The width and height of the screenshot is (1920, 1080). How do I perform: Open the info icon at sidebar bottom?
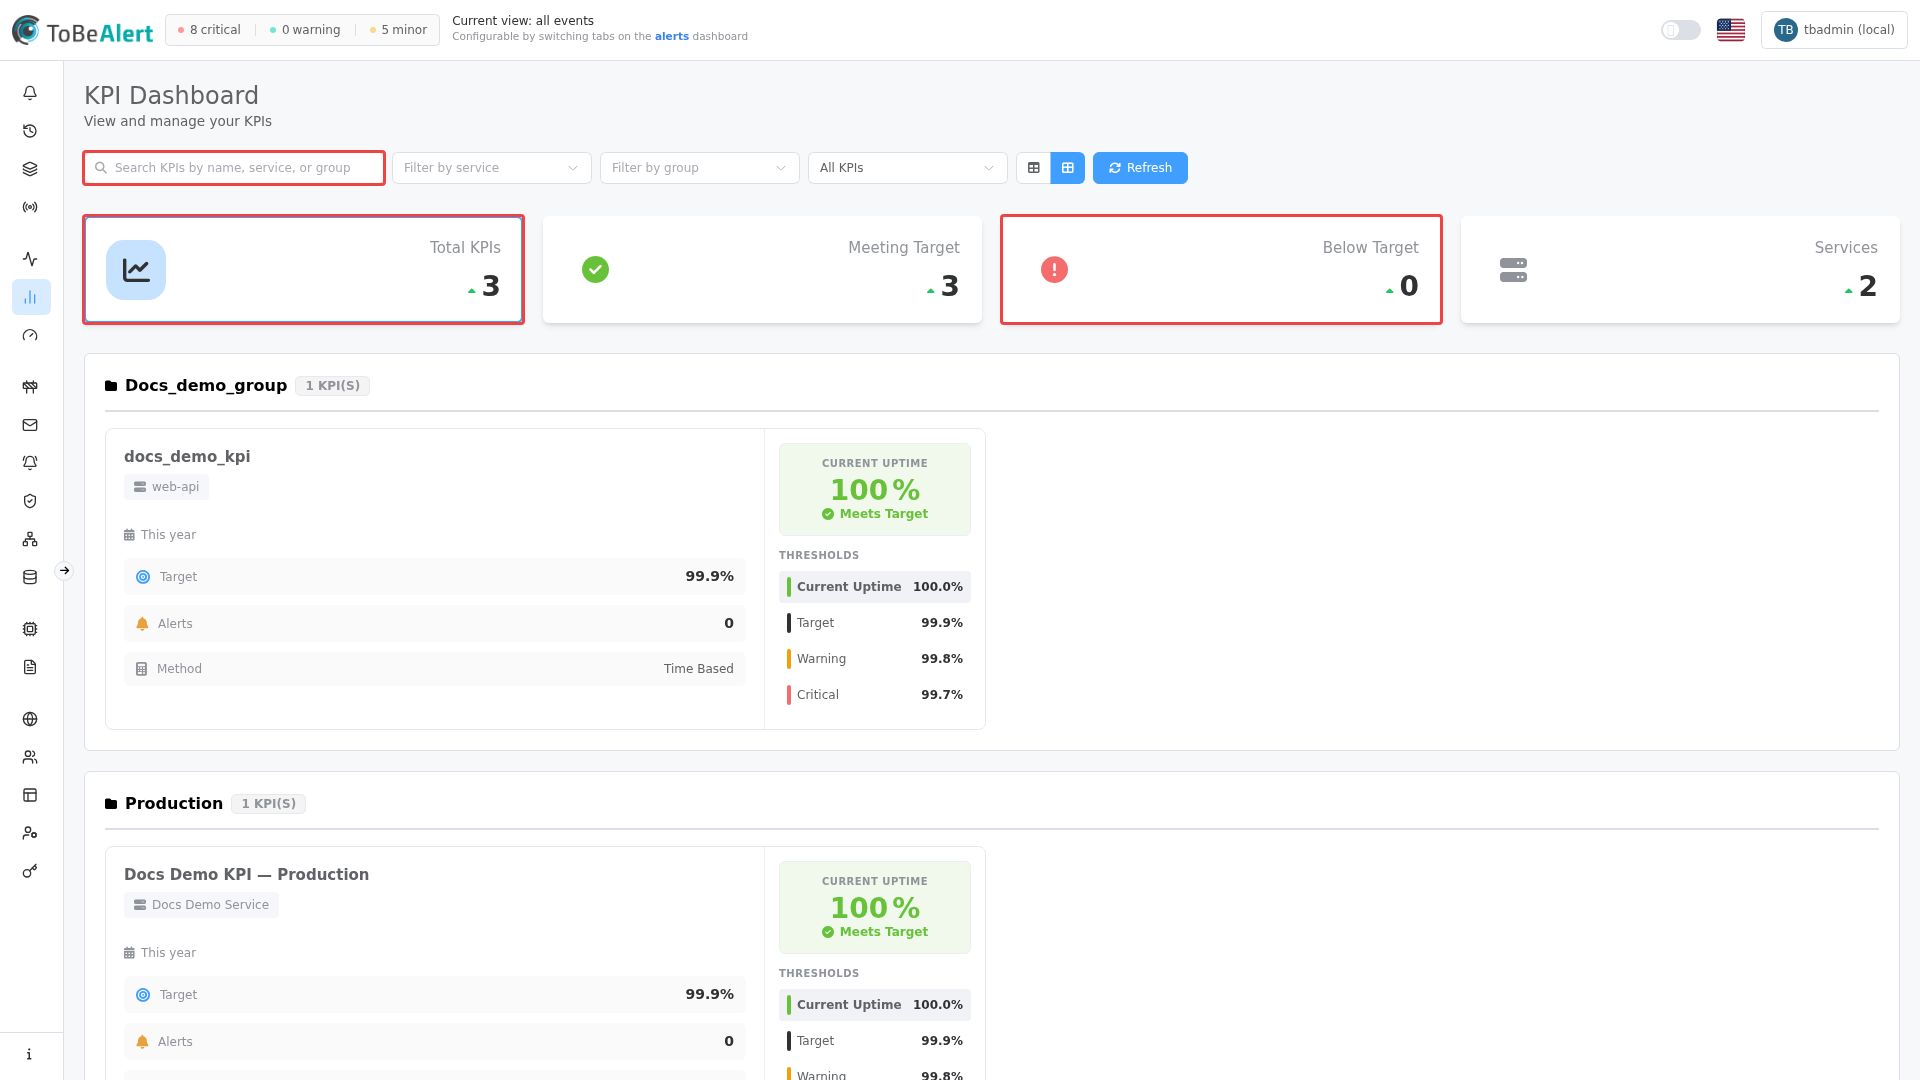pos(30,1054)
